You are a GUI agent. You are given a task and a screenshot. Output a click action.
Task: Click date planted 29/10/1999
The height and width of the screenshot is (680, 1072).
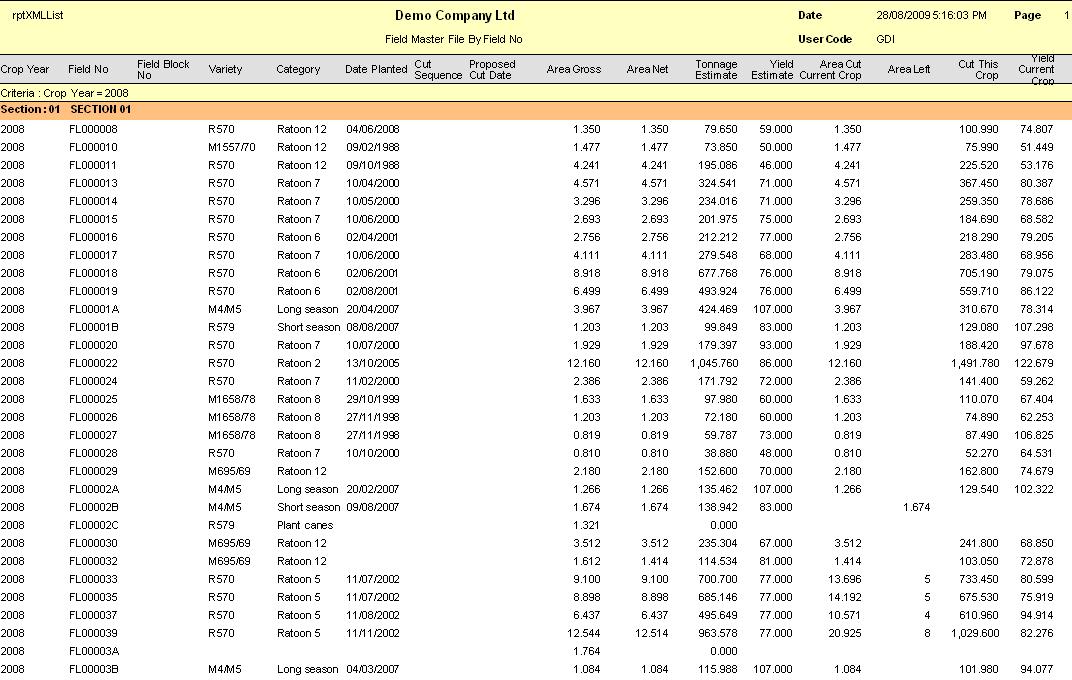coord(373,399)
